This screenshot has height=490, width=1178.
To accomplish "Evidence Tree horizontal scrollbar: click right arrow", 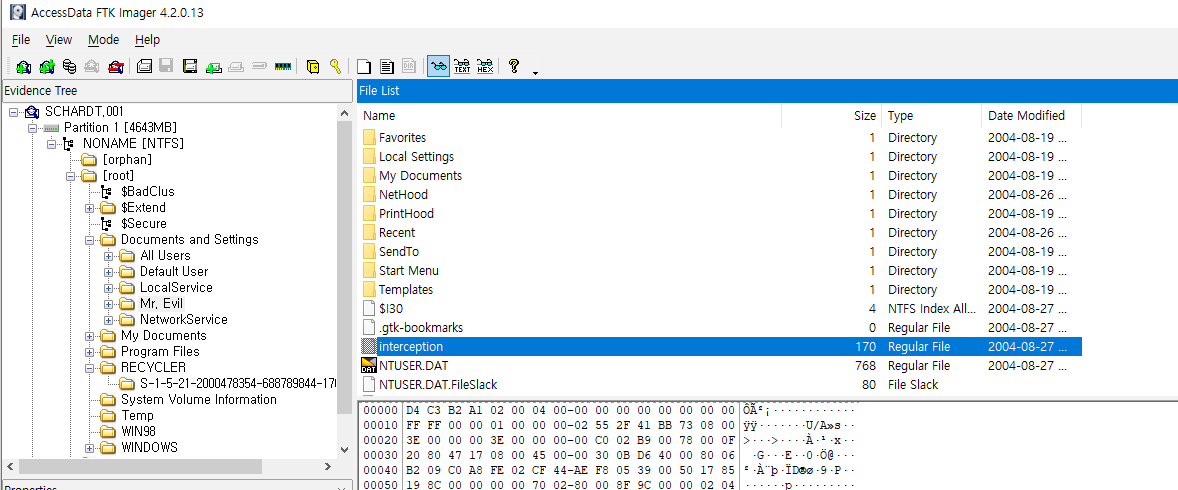I will [328, 467].
